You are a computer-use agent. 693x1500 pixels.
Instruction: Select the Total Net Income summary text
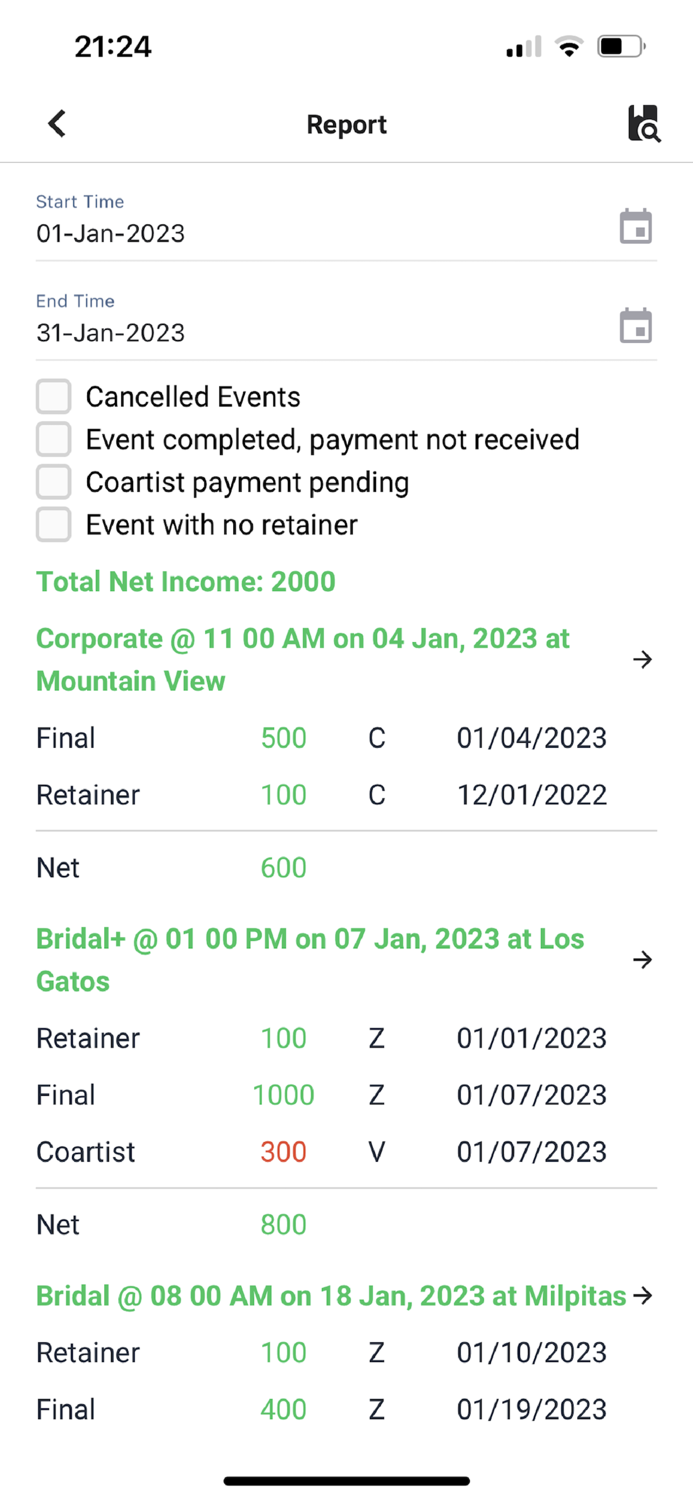pos(185,581)
